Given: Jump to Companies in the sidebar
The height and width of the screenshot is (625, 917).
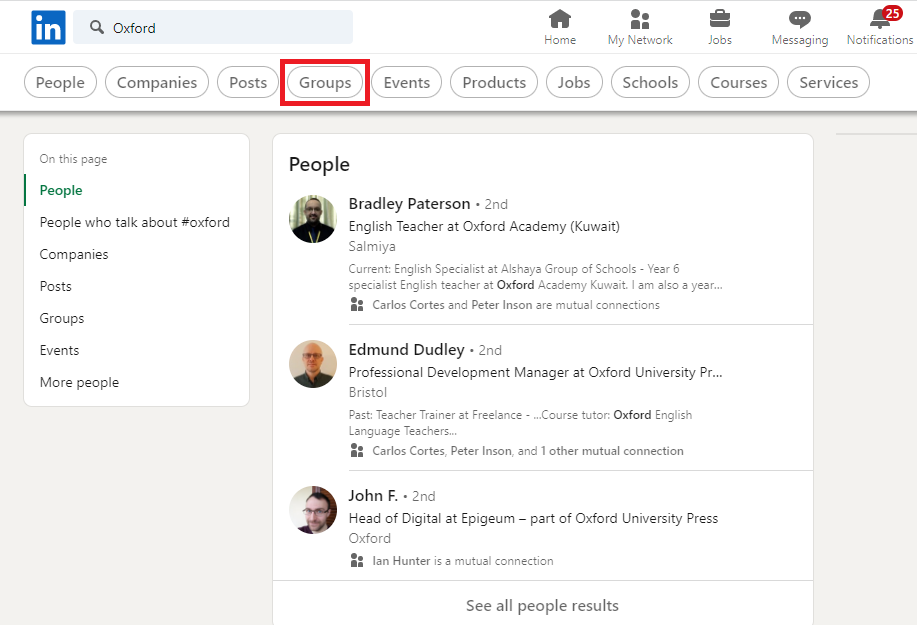Looking at the screenshot, I should 74,254.
